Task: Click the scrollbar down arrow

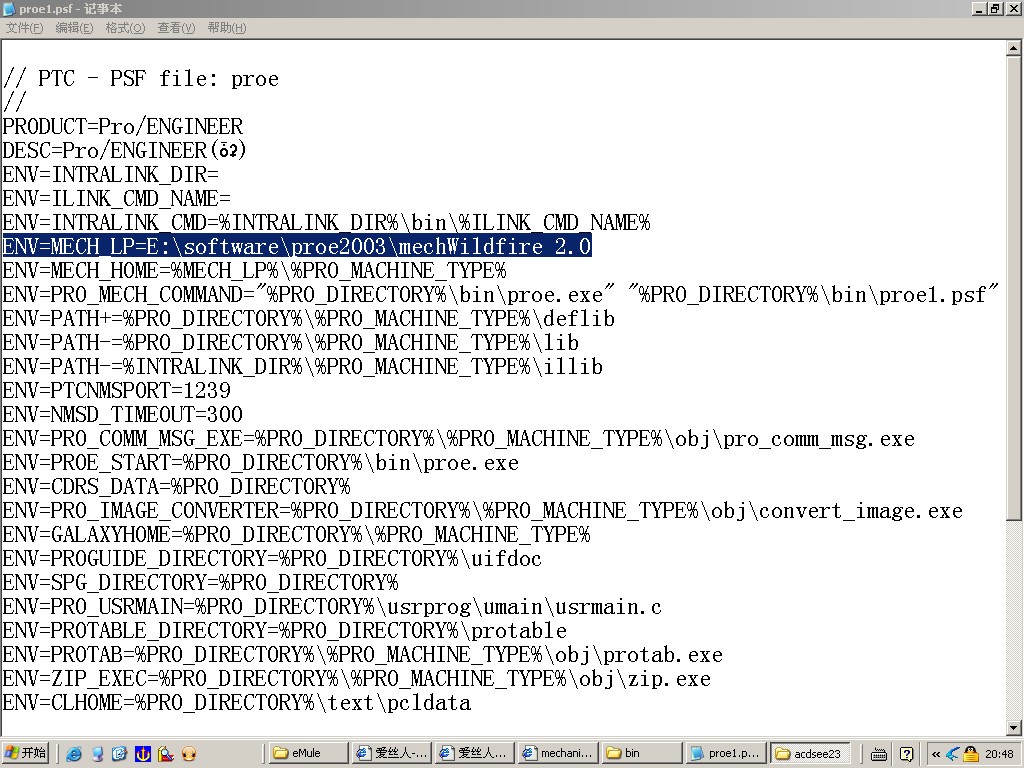Action: (x=1013, y=727)
